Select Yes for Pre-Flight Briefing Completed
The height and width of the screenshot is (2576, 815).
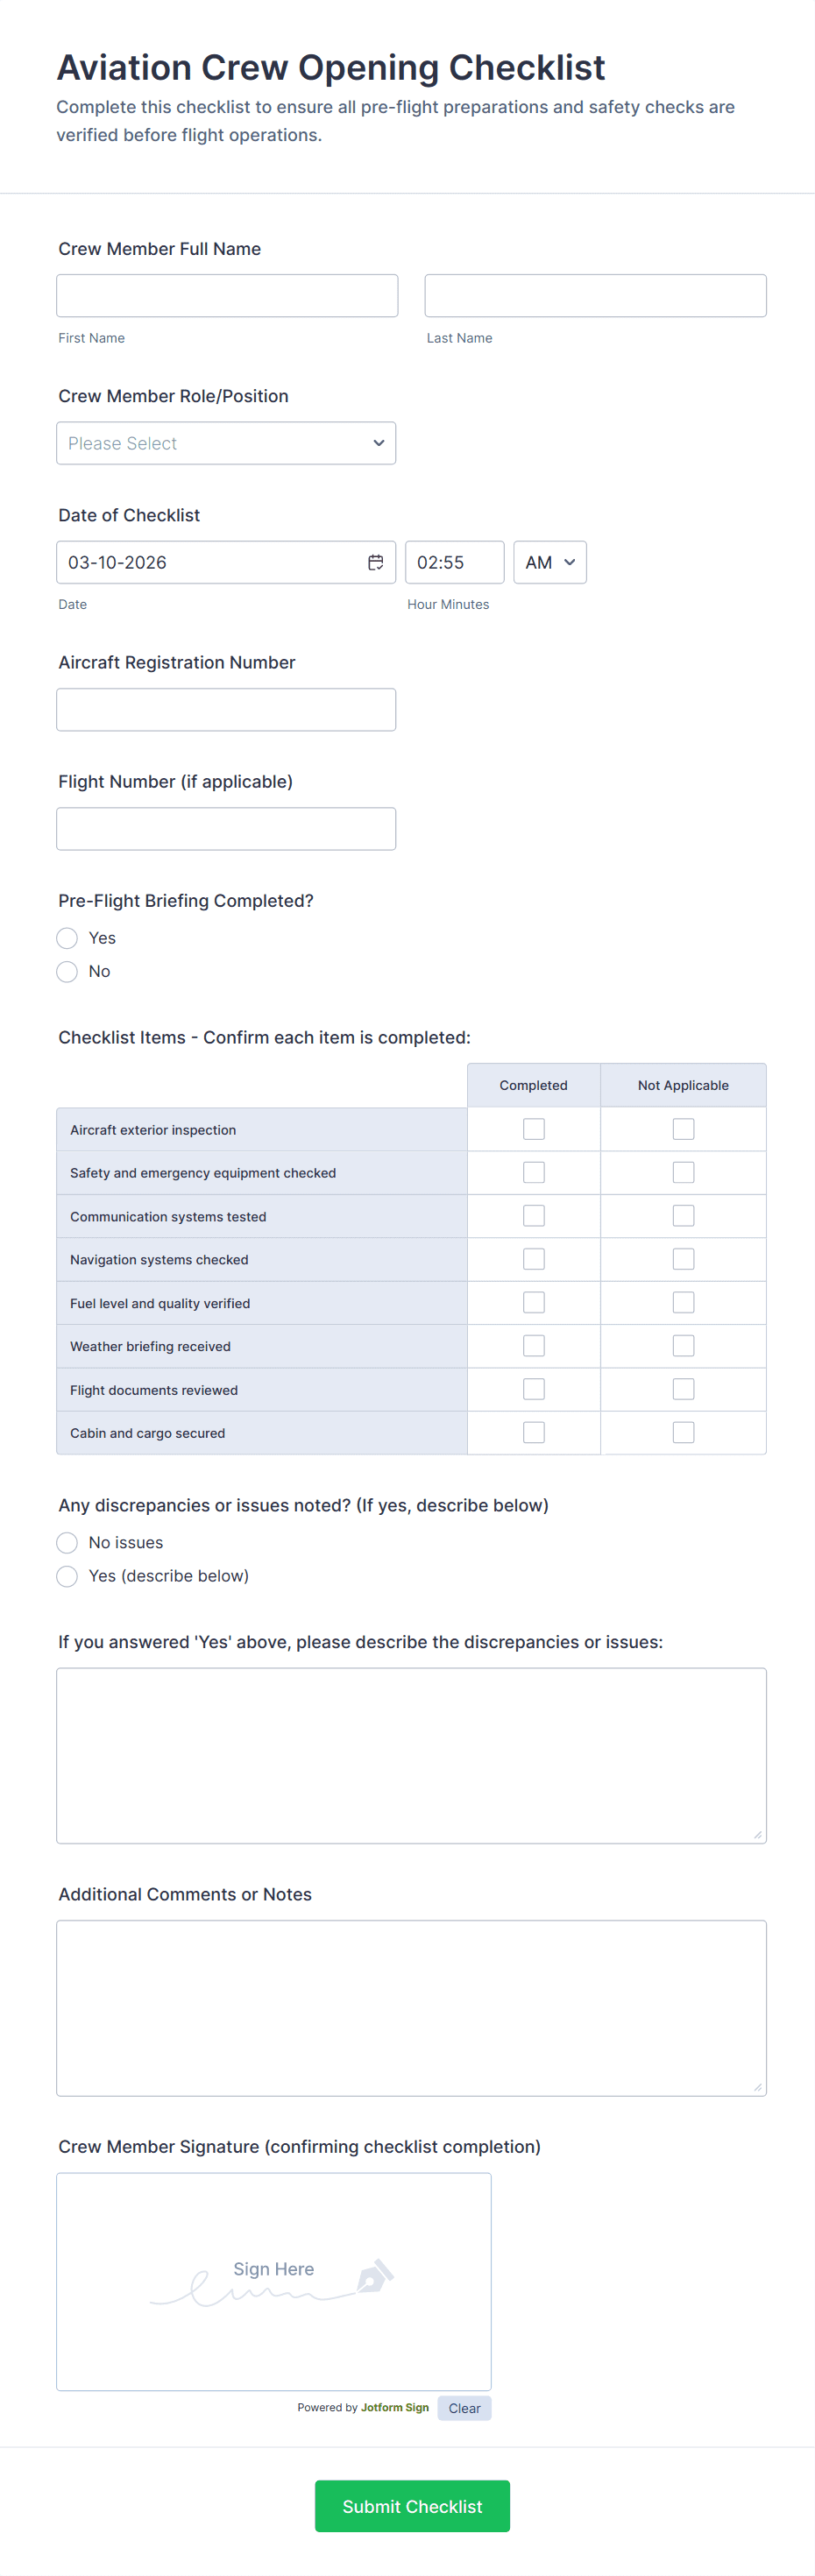[x=67, y=938]
